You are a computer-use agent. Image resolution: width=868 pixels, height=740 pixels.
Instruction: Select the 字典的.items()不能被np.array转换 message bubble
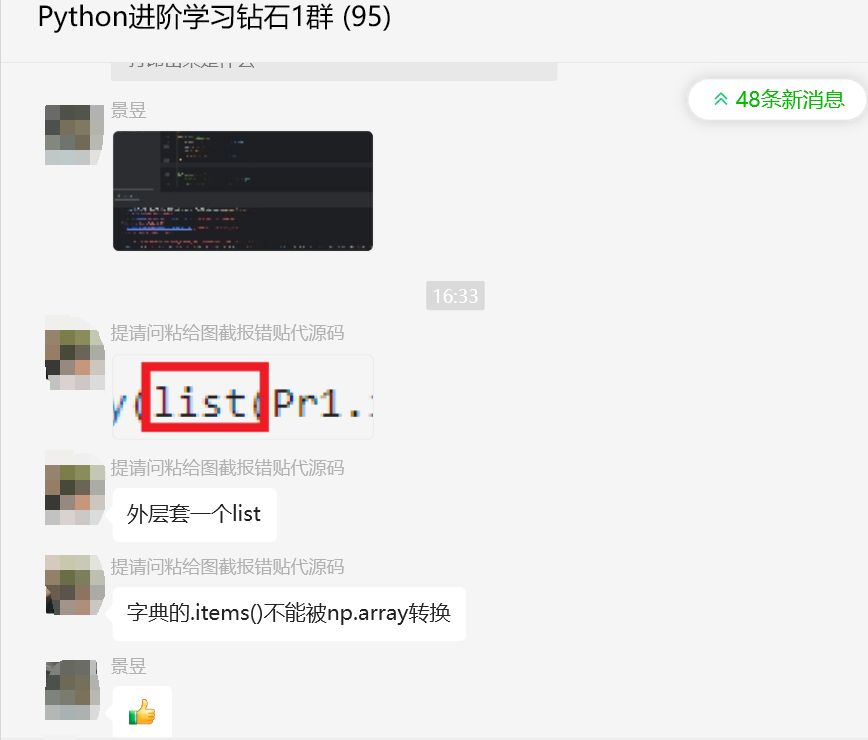point(289,613)
